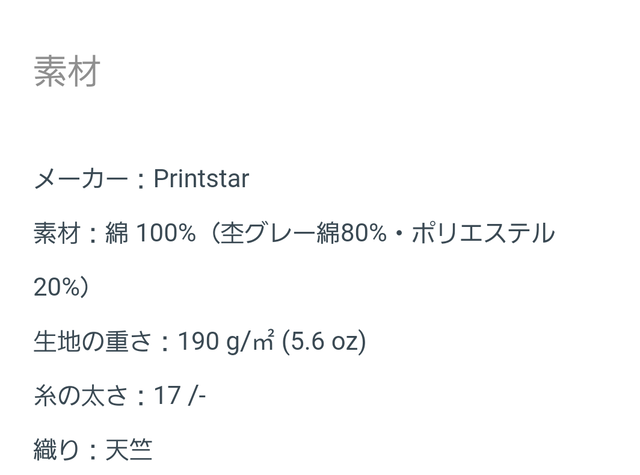Click the 17 /- yarn thickness value
The height and width of the screenshot is (475, 640).
180,395
